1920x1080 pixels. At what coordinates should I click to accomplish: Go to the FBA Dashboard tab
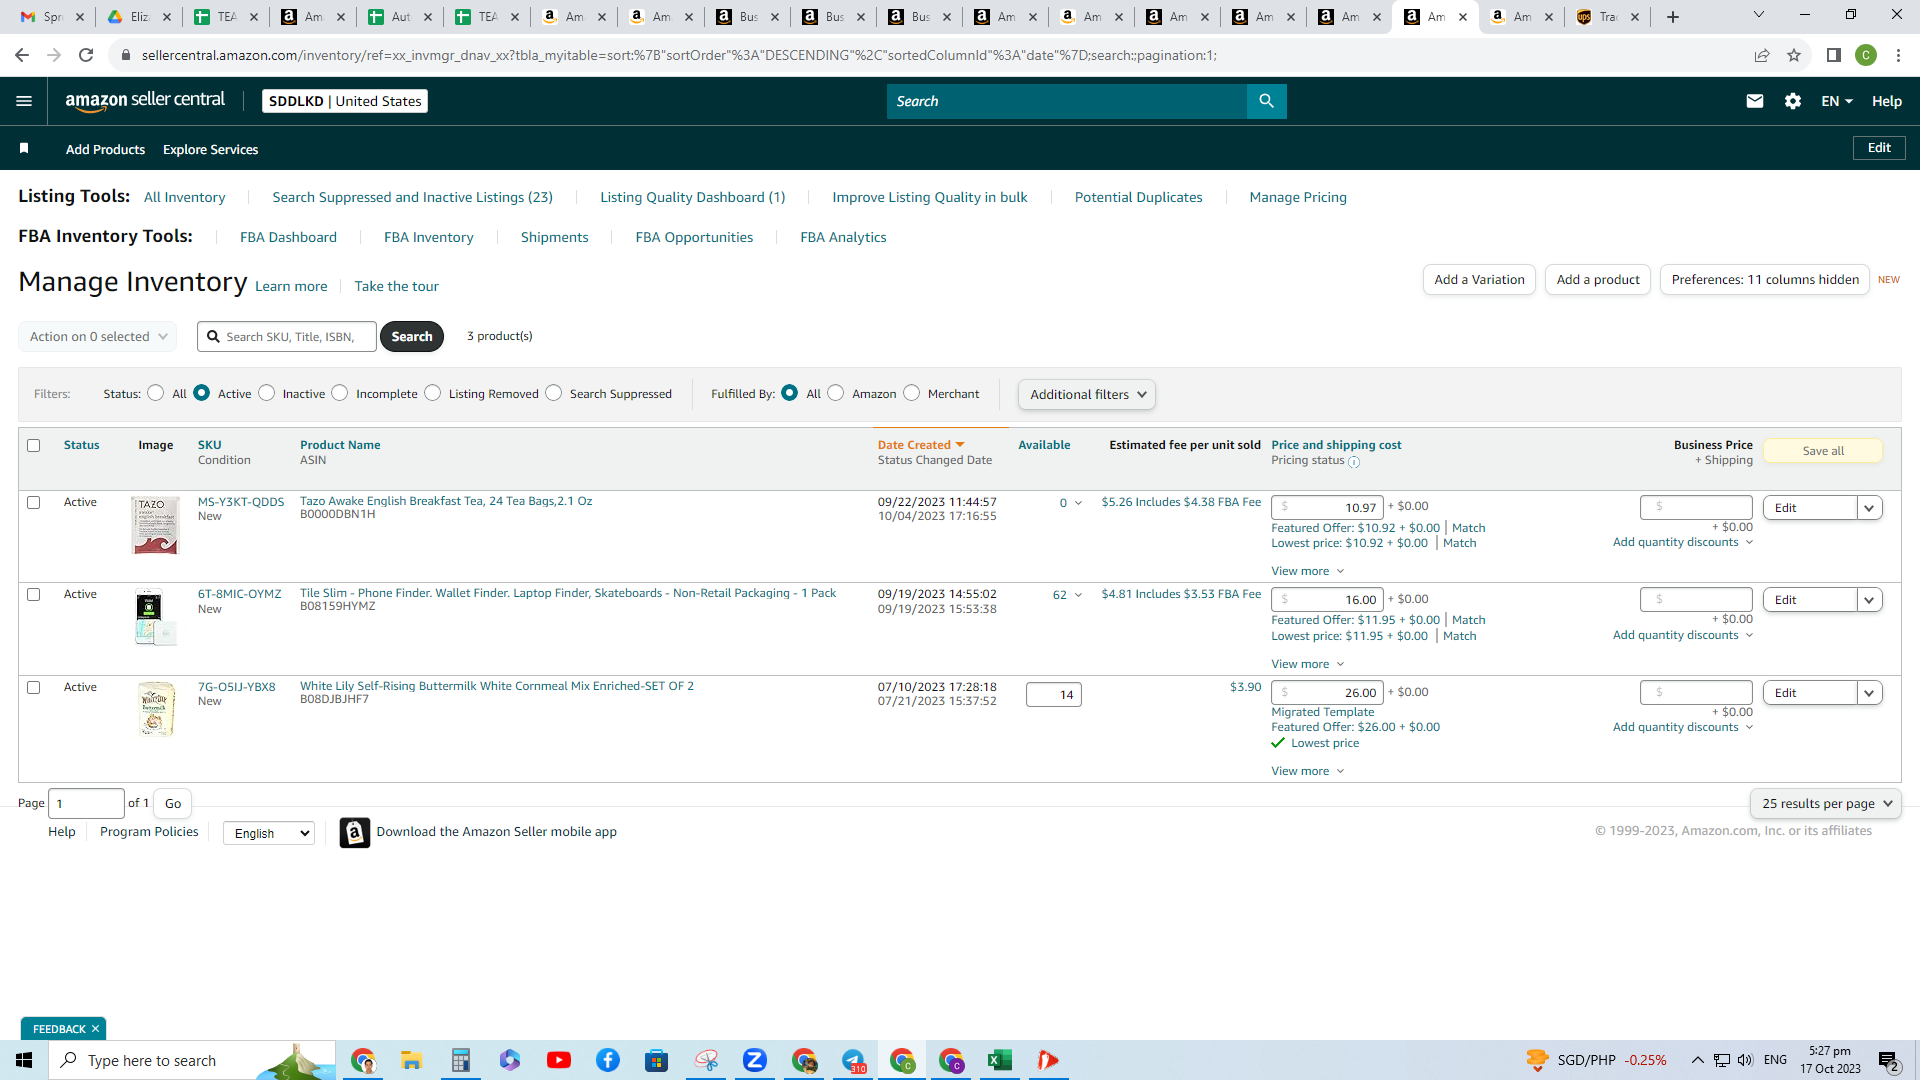tap(288, 238)
